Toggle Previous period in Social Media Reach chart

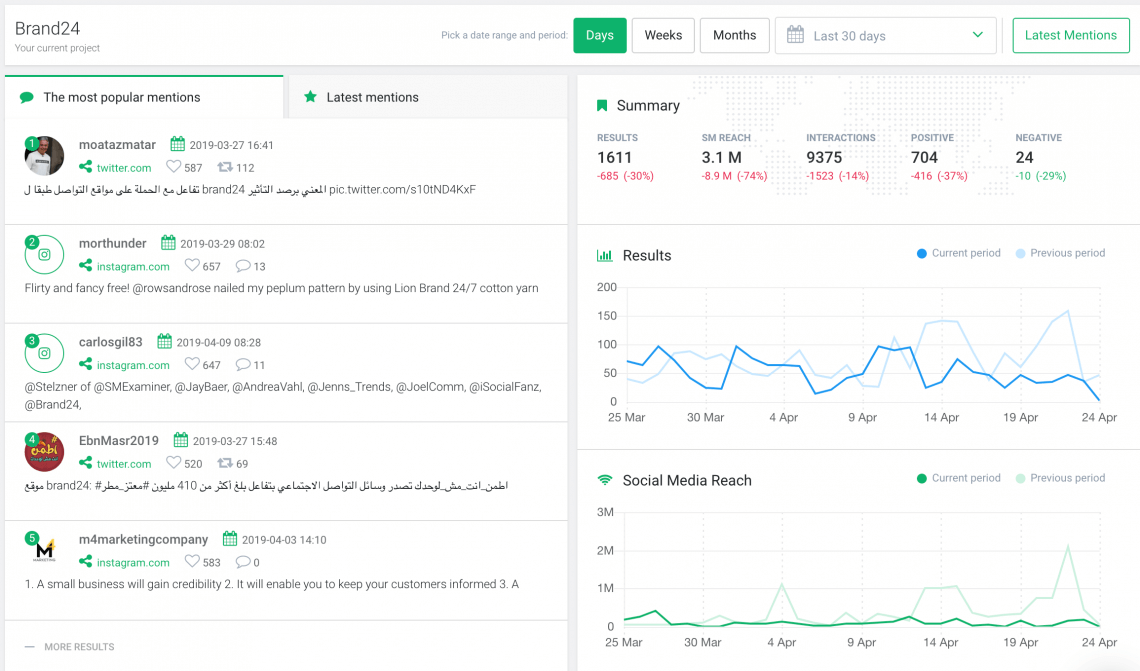(x=1061, y=478)
